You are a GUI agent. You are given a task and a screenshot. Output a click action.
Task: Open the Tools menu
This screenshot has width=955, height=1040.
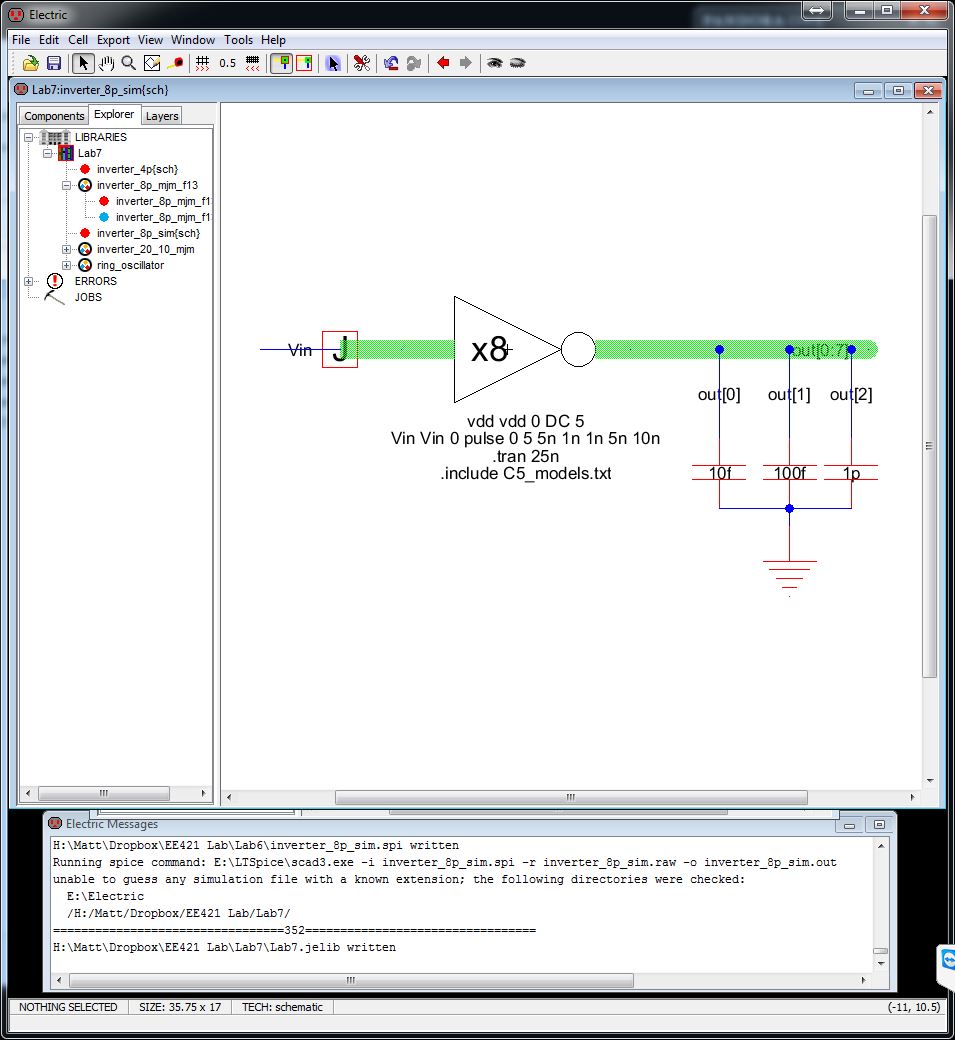[238, 40]
